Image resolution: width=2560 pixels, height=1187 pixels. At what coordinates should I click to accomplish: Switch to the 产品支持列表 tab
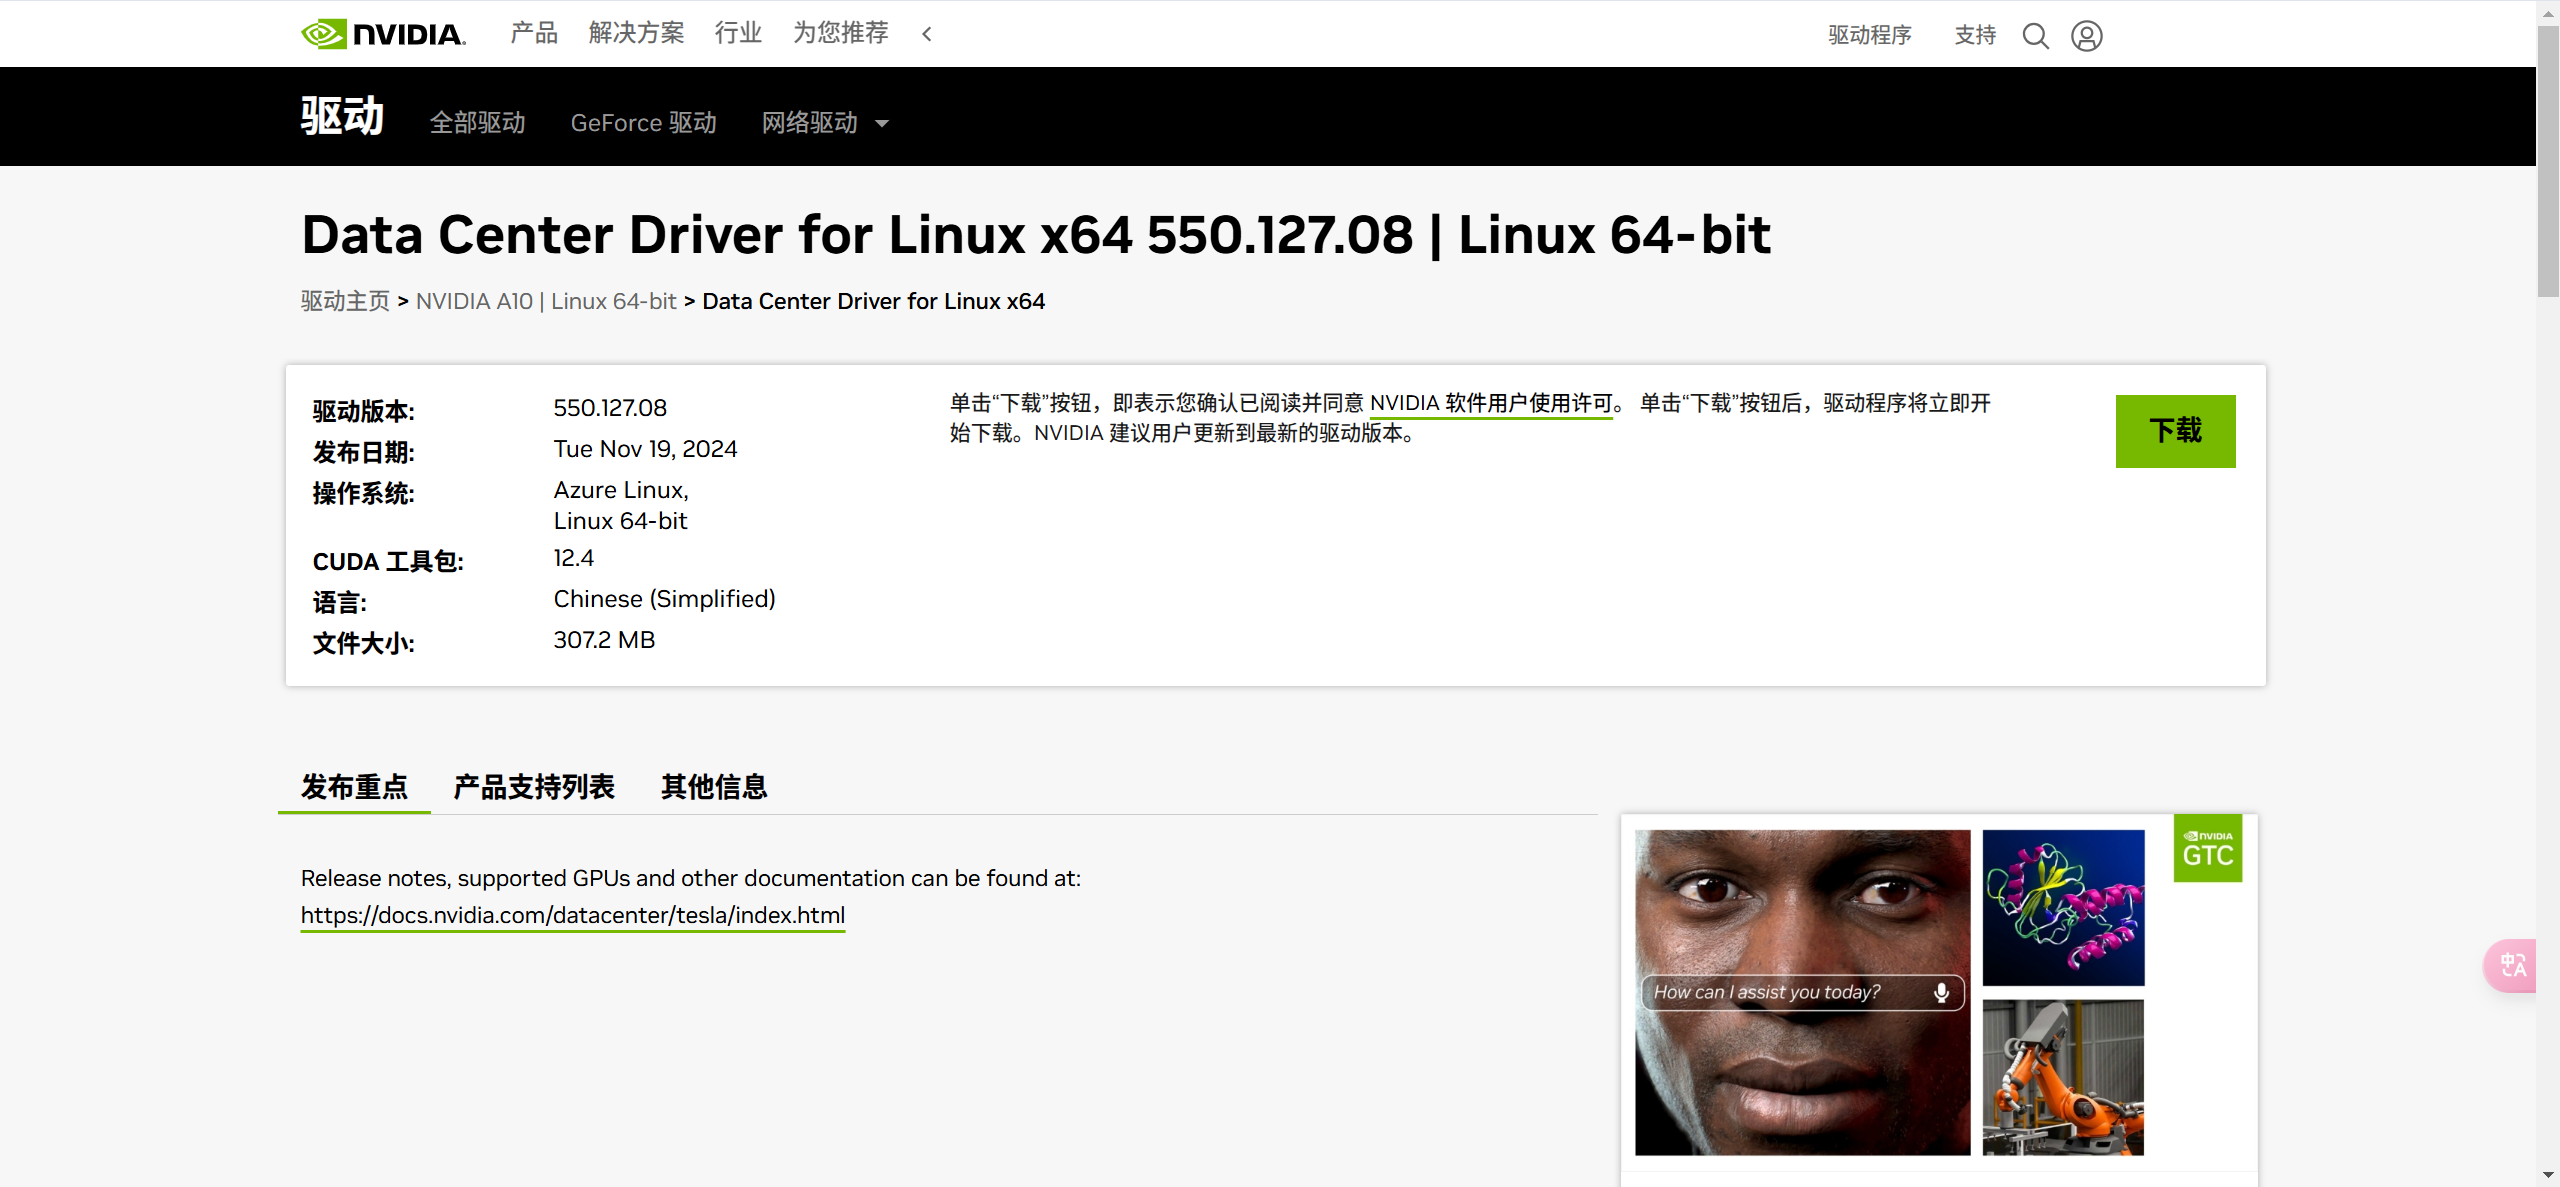[x=533, y=787]
